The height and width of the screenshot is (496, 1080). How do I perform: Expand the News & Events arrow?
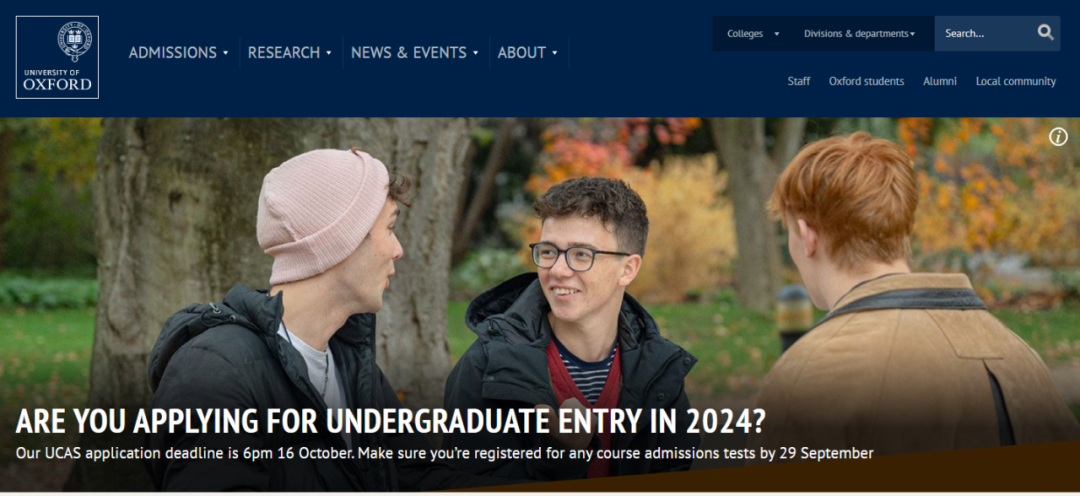pos(475,53)
